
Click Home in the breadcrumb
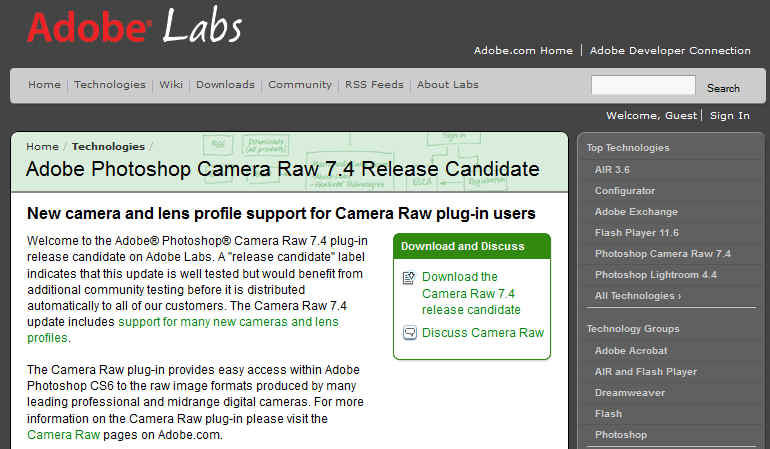[42, 146]
